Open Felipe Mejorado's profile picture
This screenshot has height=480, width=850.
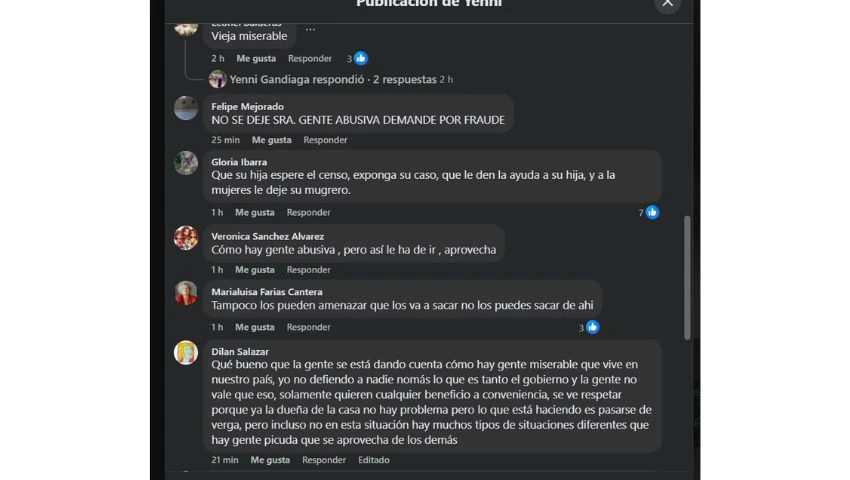pyautogui.click(x=186, y=108)
